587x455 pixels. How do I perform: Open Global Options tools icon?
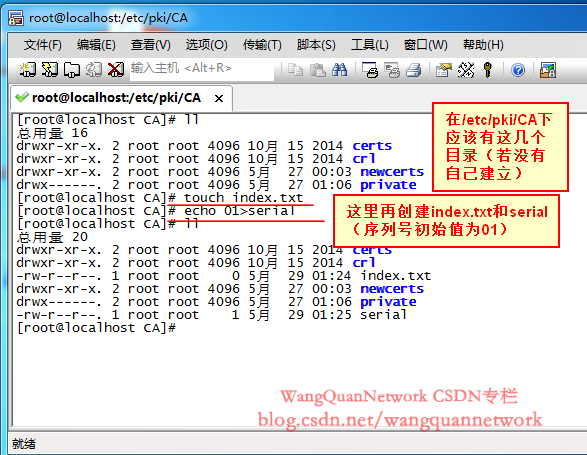click(466, 70)
